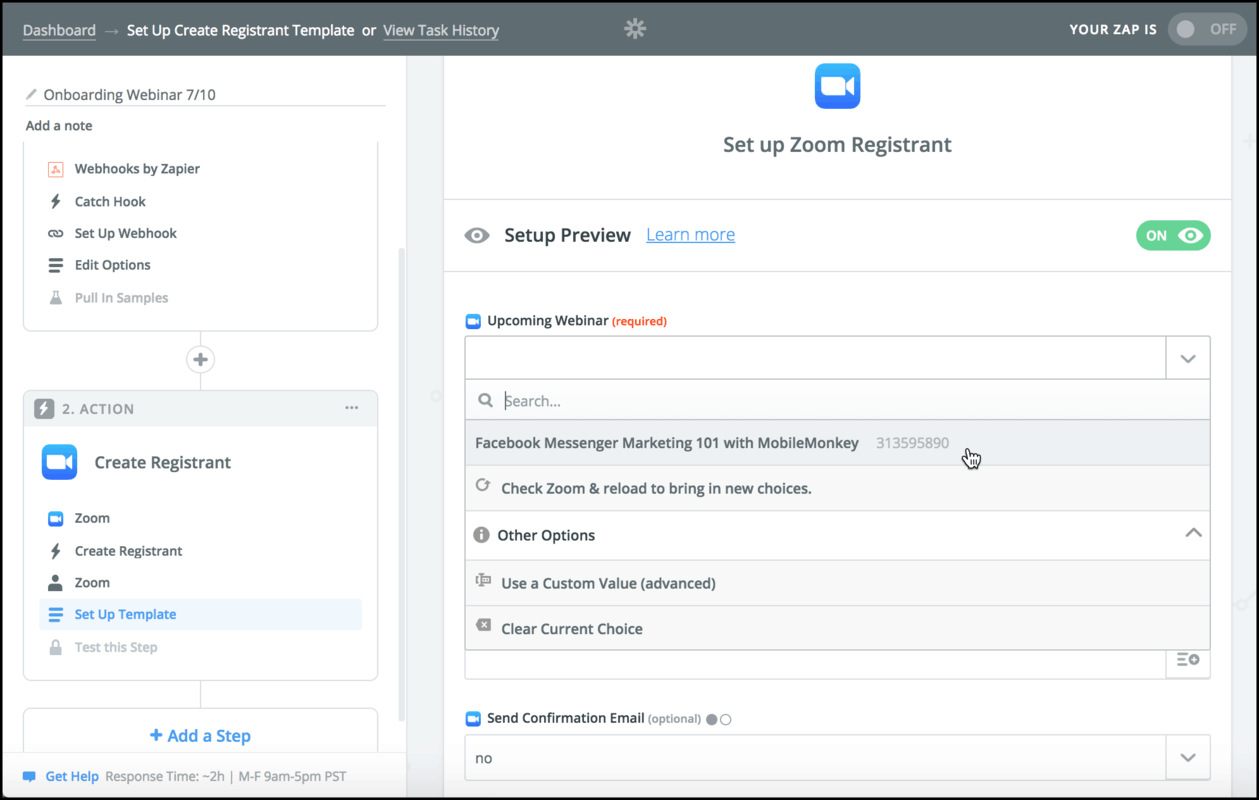Click the lines icon beside Edit Options
The height and width of the screenshot is (800, 1259).
56,265
